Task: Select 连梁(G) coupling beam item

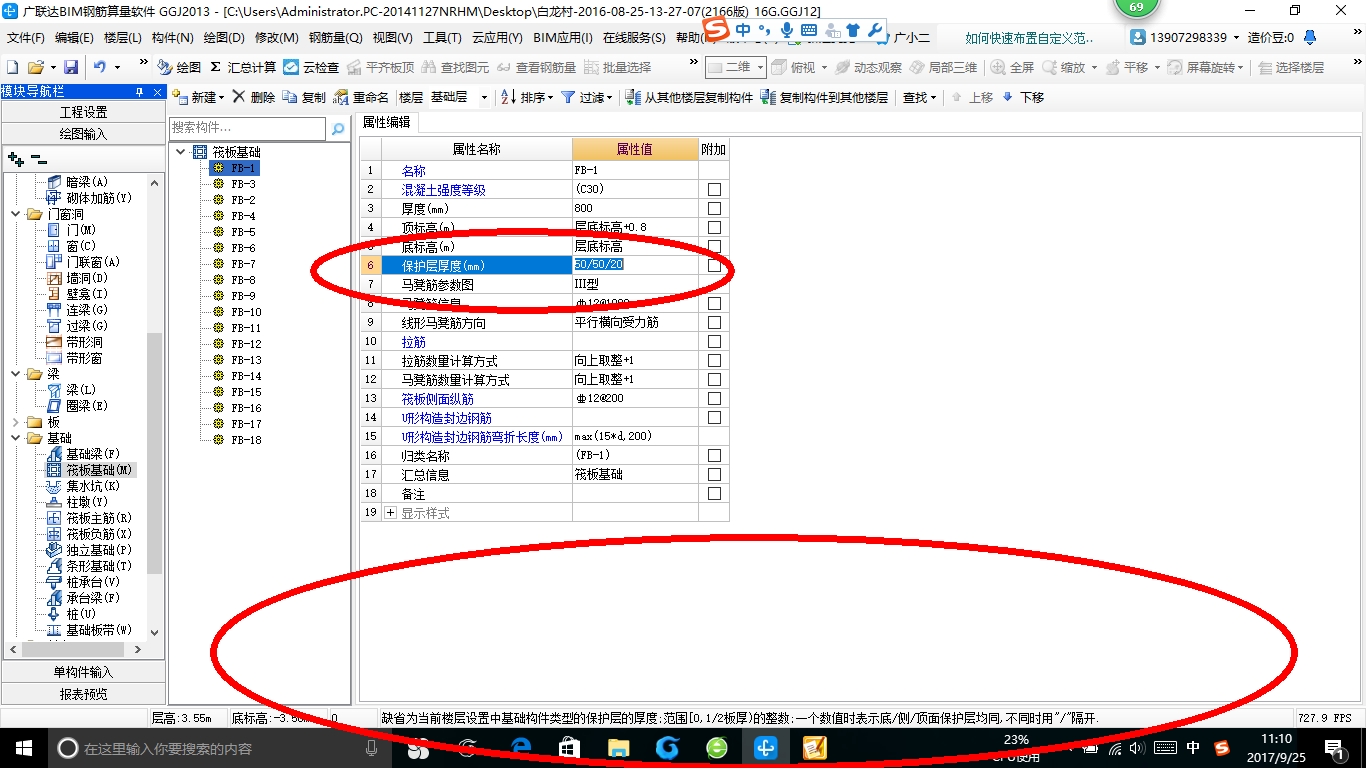Action: (x=78, y=310)
